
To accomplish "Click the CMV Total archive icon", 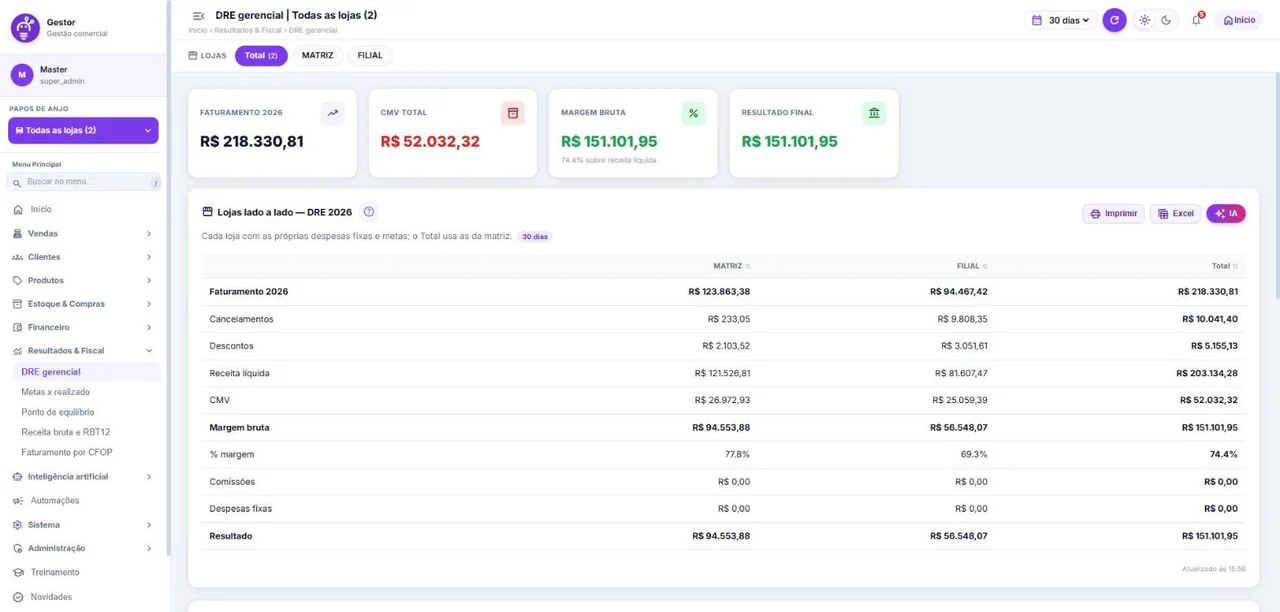I will [513, 113].
